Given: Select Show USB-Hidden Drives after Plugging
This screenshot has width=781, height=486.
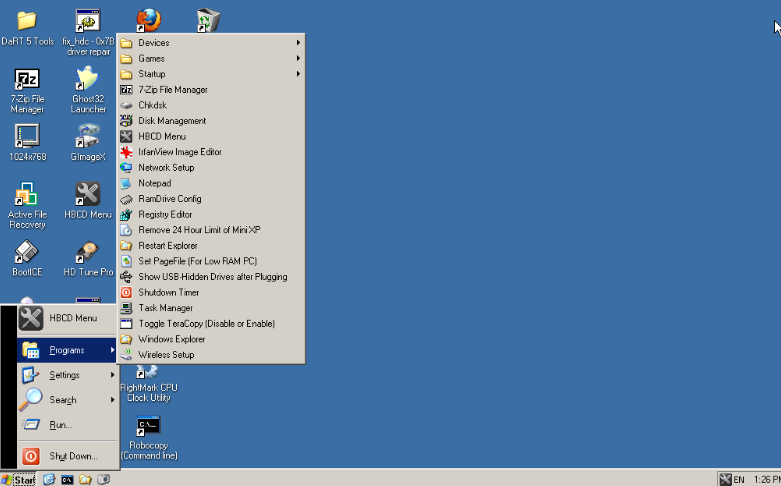Looking at the screenshot, I should point(211,276).
